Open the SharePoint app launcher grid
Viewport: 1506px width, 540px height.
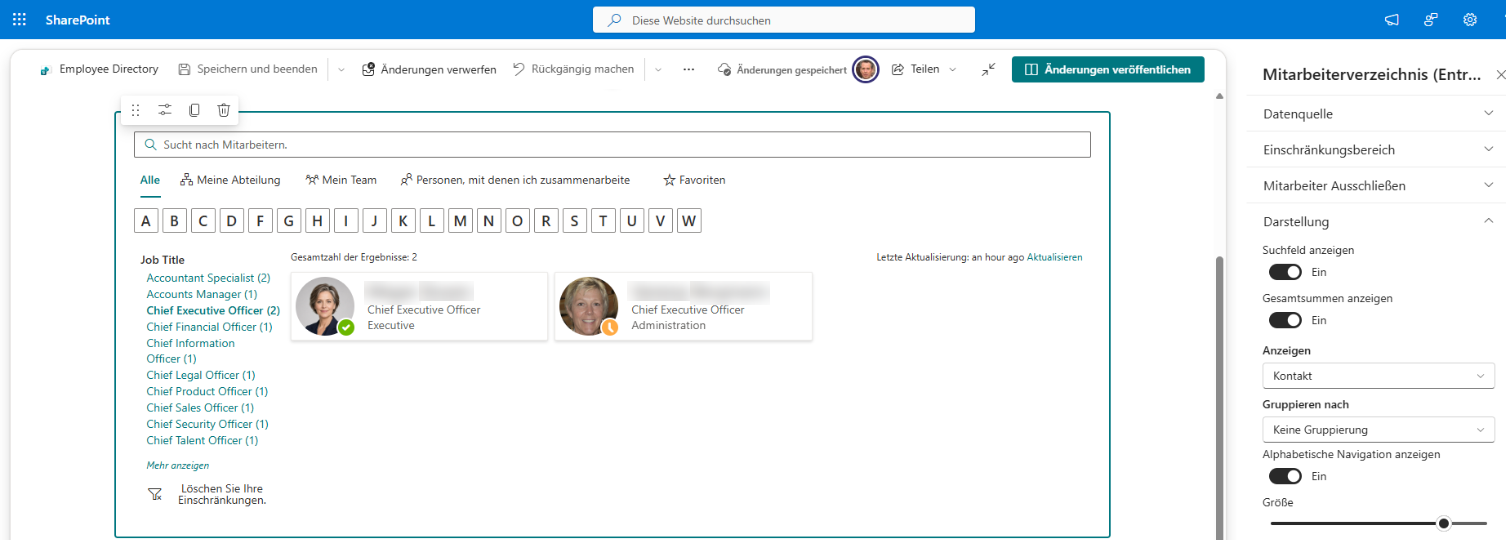coord(20,19)
